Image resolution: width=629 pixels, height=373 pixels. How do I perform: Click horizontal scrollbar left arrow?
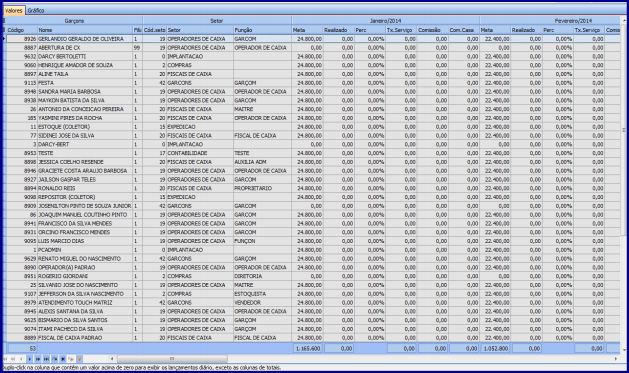click(112, 359)
